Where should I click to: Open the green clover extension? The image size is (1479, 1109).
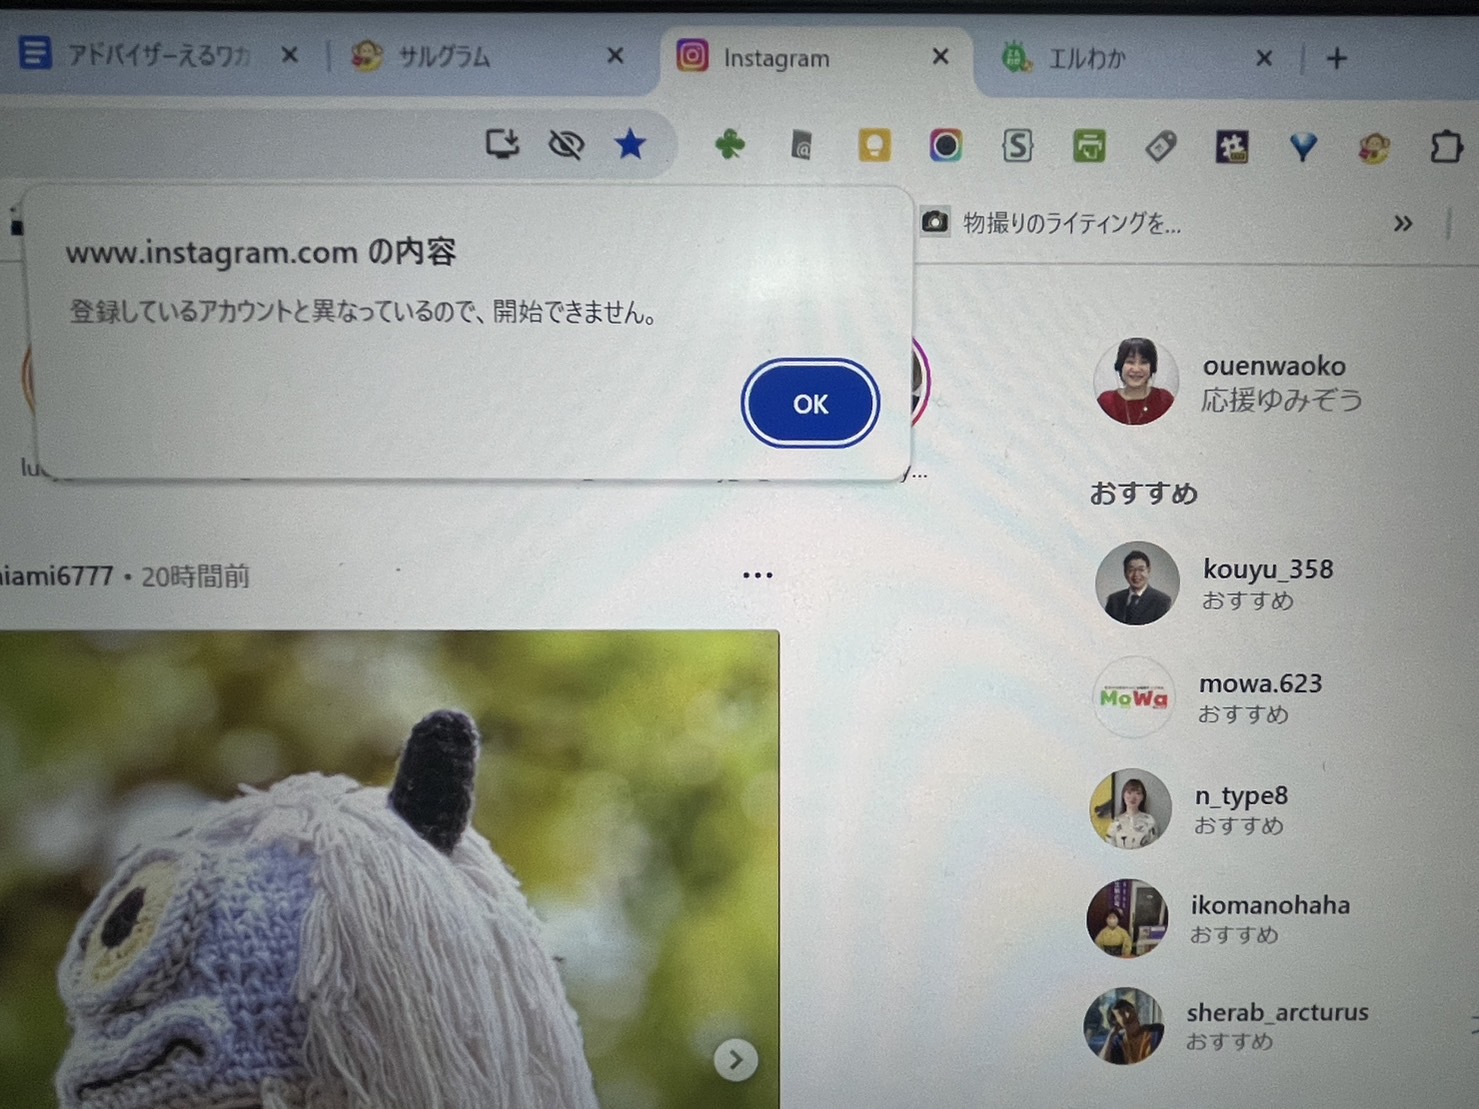click(729, 145)
